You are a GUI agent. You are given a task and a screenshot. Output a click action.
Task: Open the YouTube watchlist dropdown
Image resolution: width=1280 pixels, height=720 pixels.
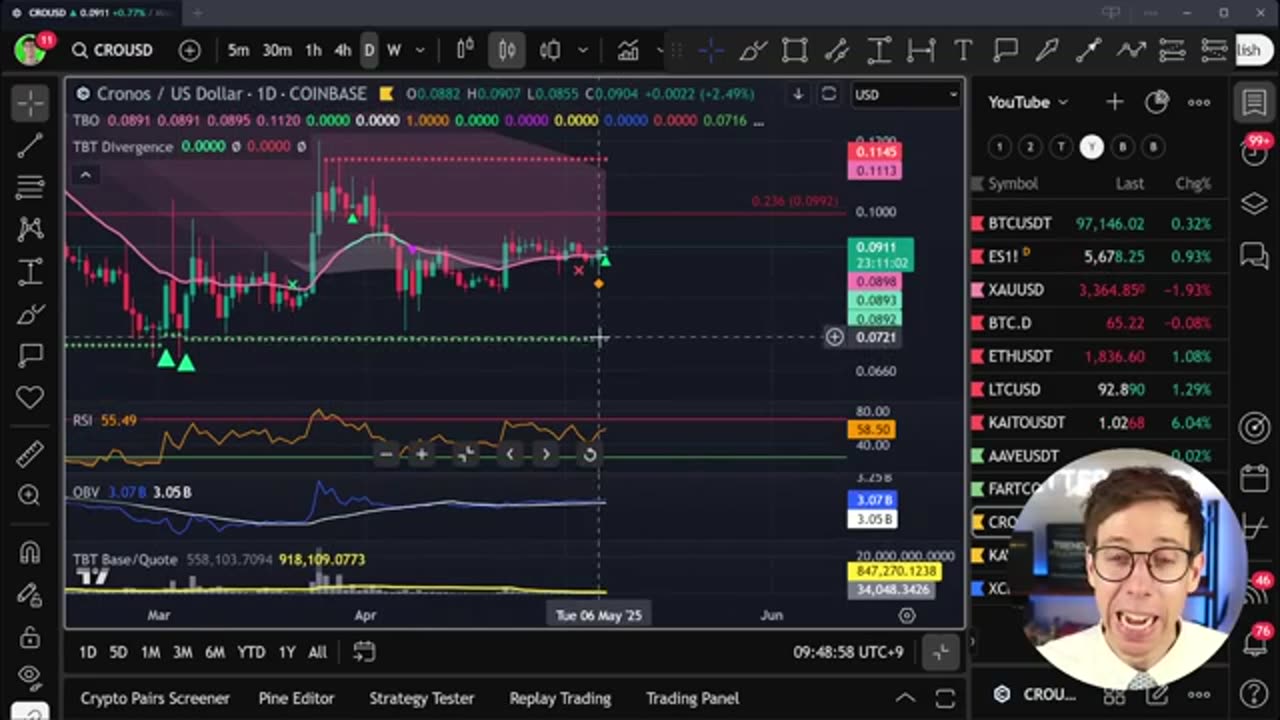pyautogui.click(x=1028, y=102)
